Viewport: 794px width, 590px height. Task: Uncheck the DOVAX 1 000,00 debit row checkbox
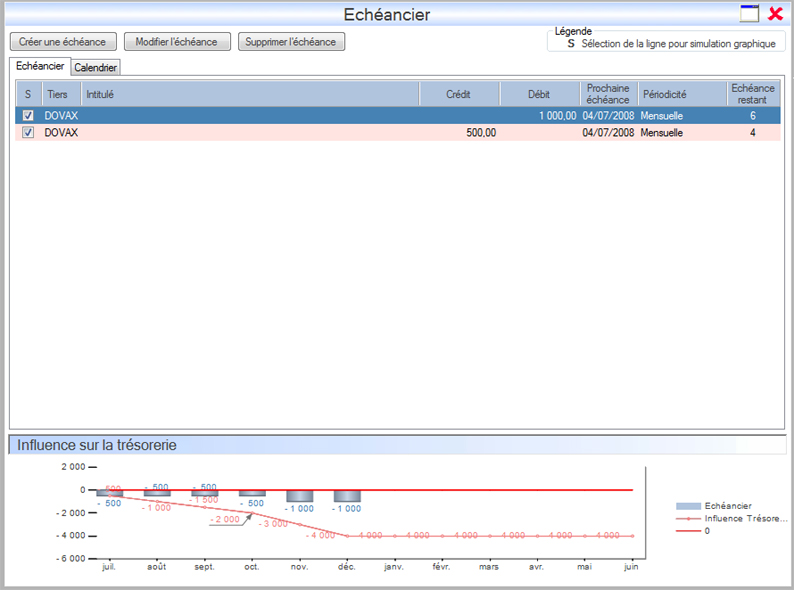tap(28, 115)
